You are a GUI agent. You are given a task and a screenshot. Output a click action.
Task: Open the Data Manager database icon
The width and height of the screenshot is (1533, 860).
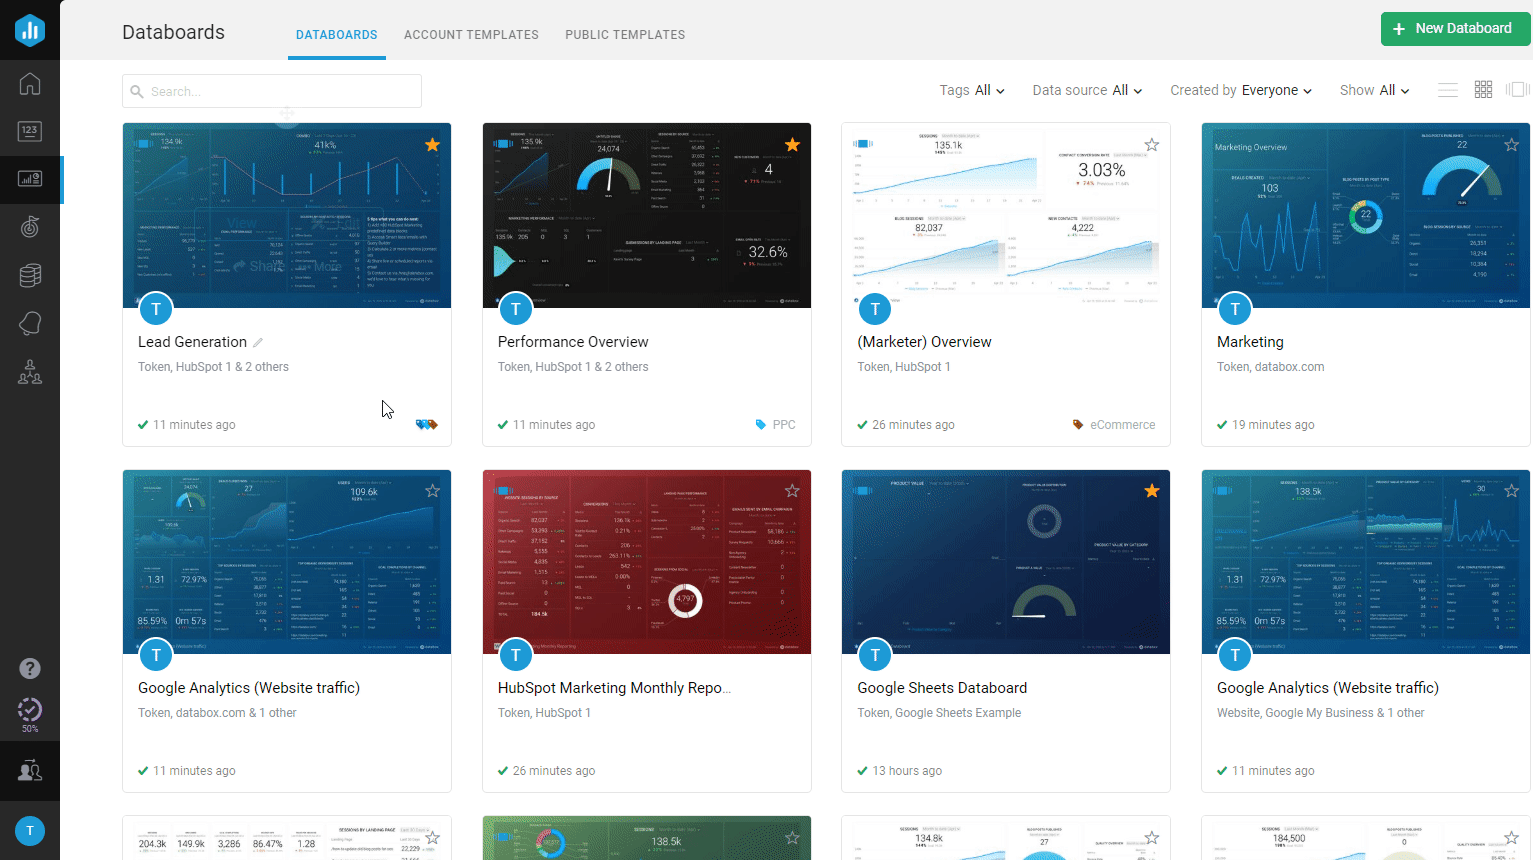(30, 275)
